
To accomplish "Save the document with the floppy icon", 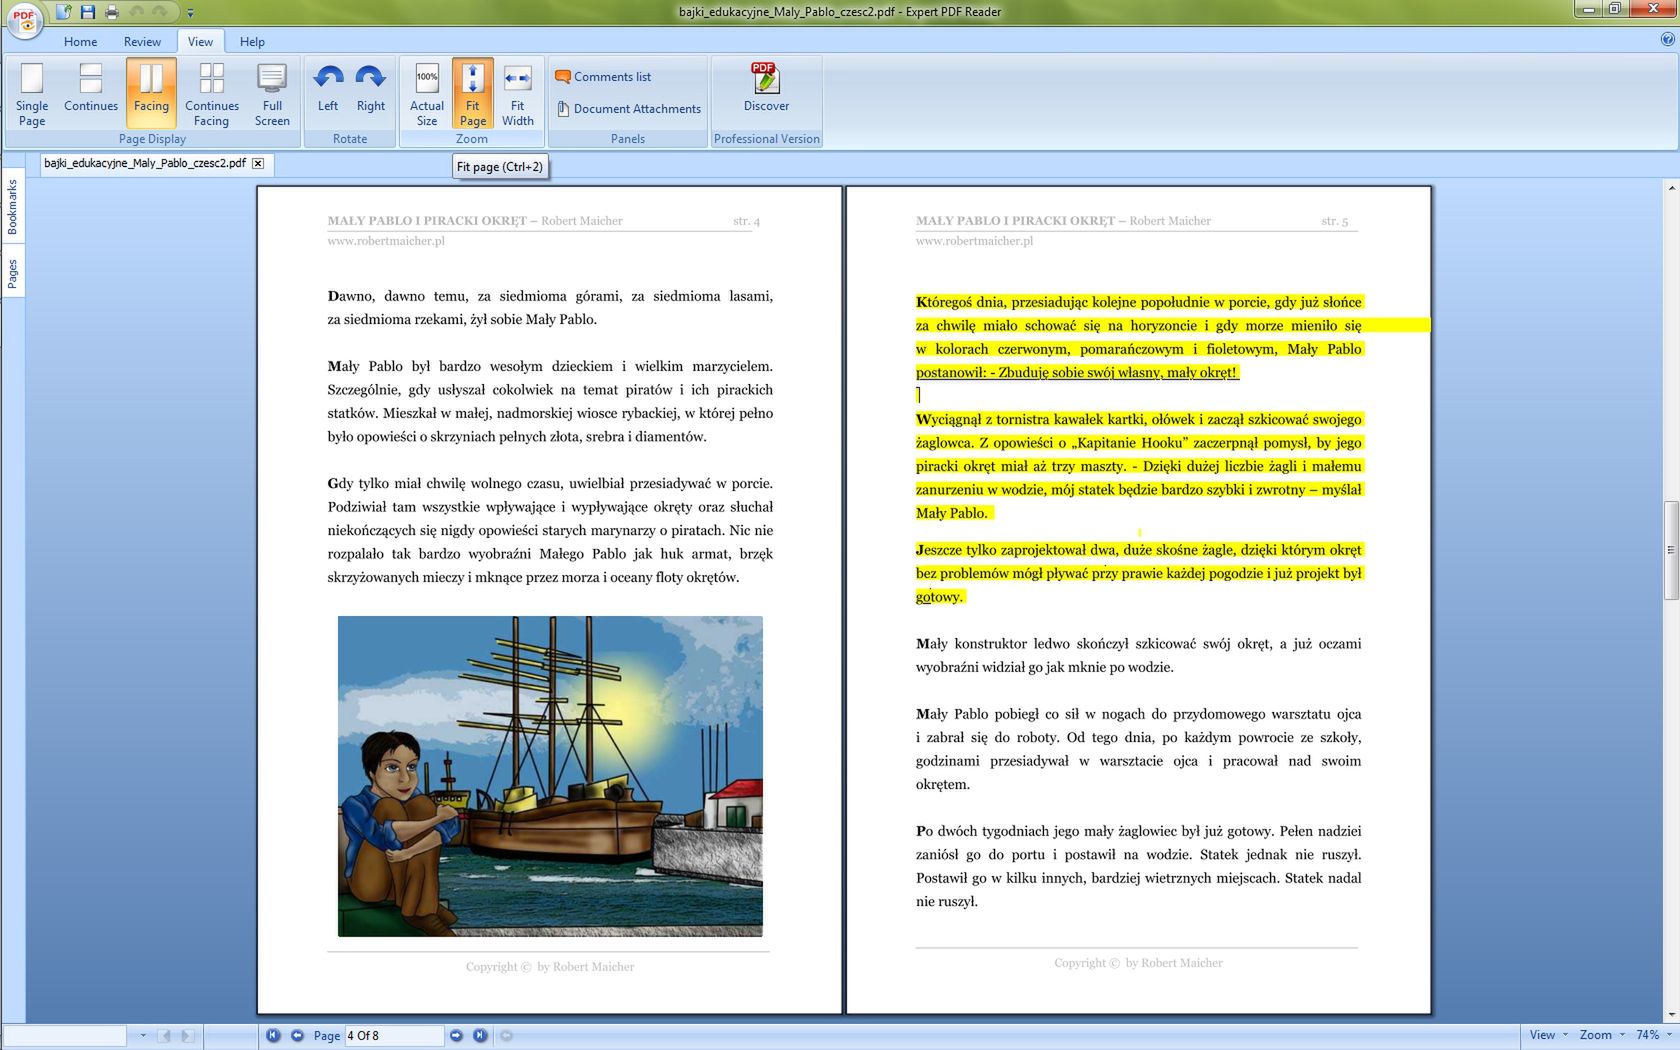I will [88, 12].
